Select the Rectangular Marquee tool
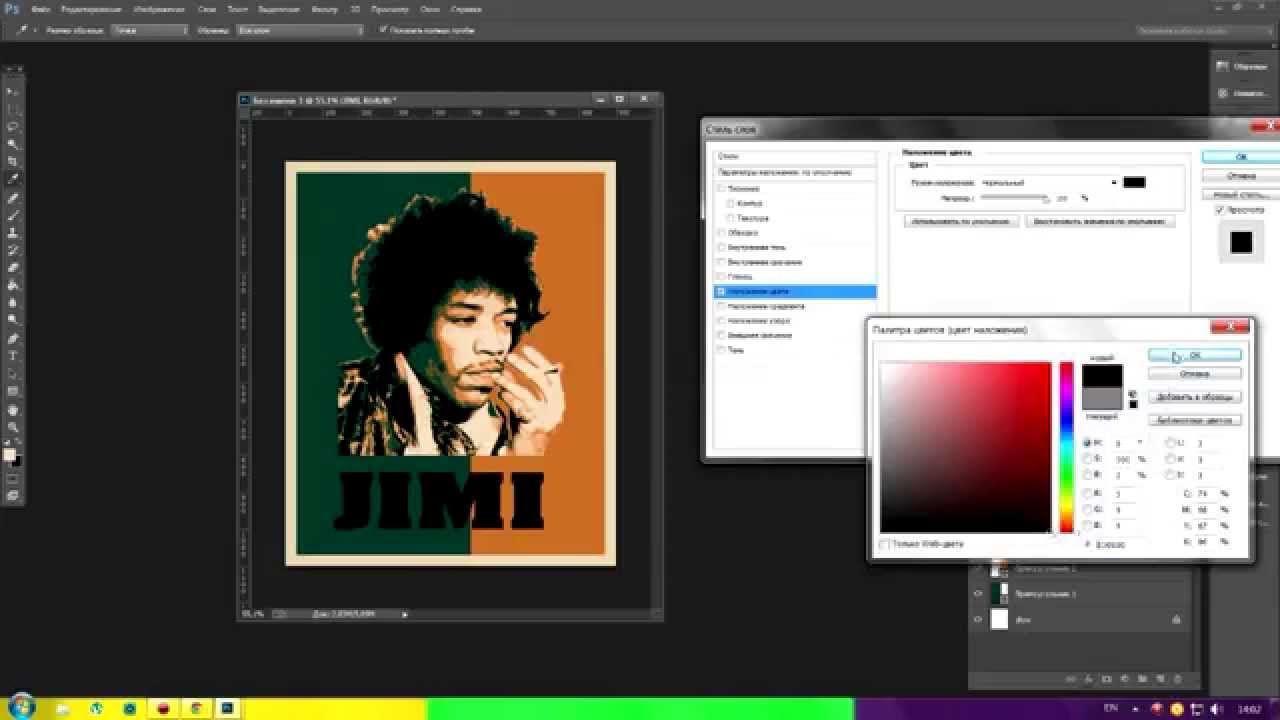Image resolution: width=1280 pixels, height=720 pixels. pyautogui.click(x=13, y=108)
